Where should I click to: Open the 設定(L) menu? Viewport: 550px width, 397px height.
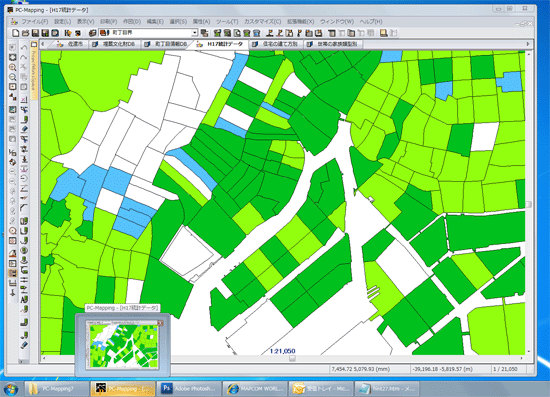(x=63, y=22)
